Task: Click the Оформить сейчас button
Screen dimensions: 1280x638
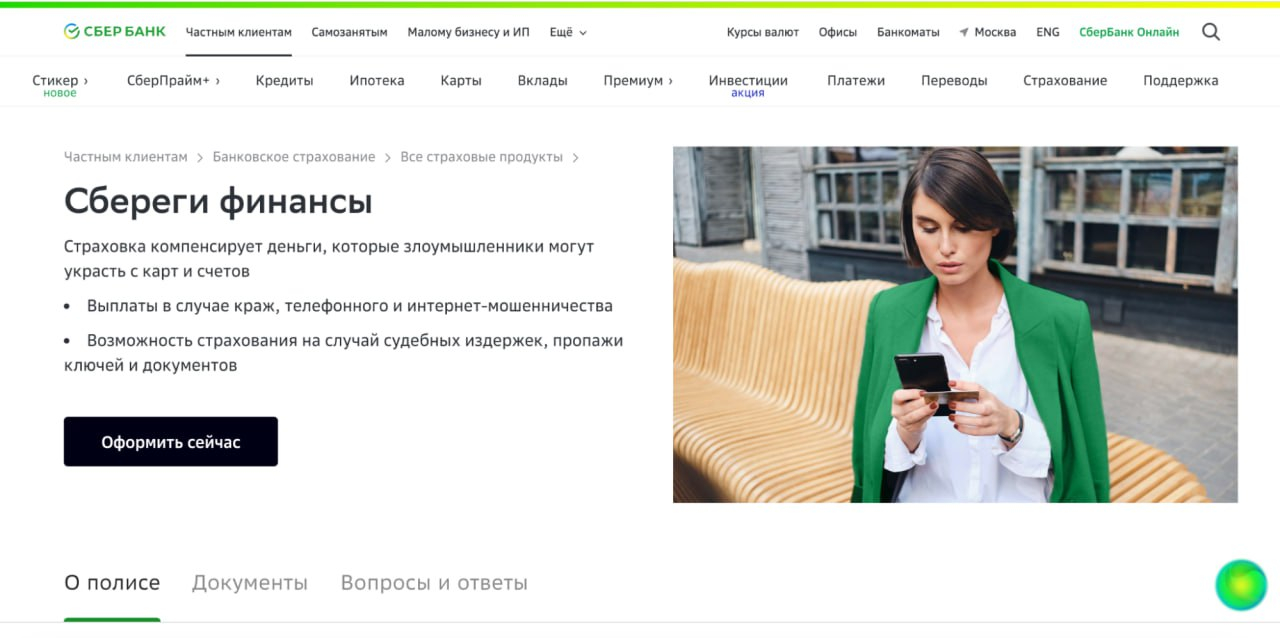Action: click(x=171, y=442)
